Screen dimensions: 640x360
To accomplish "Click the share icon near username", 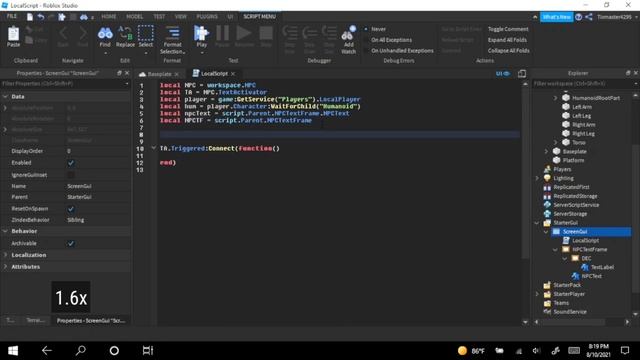I will (589, 17).
